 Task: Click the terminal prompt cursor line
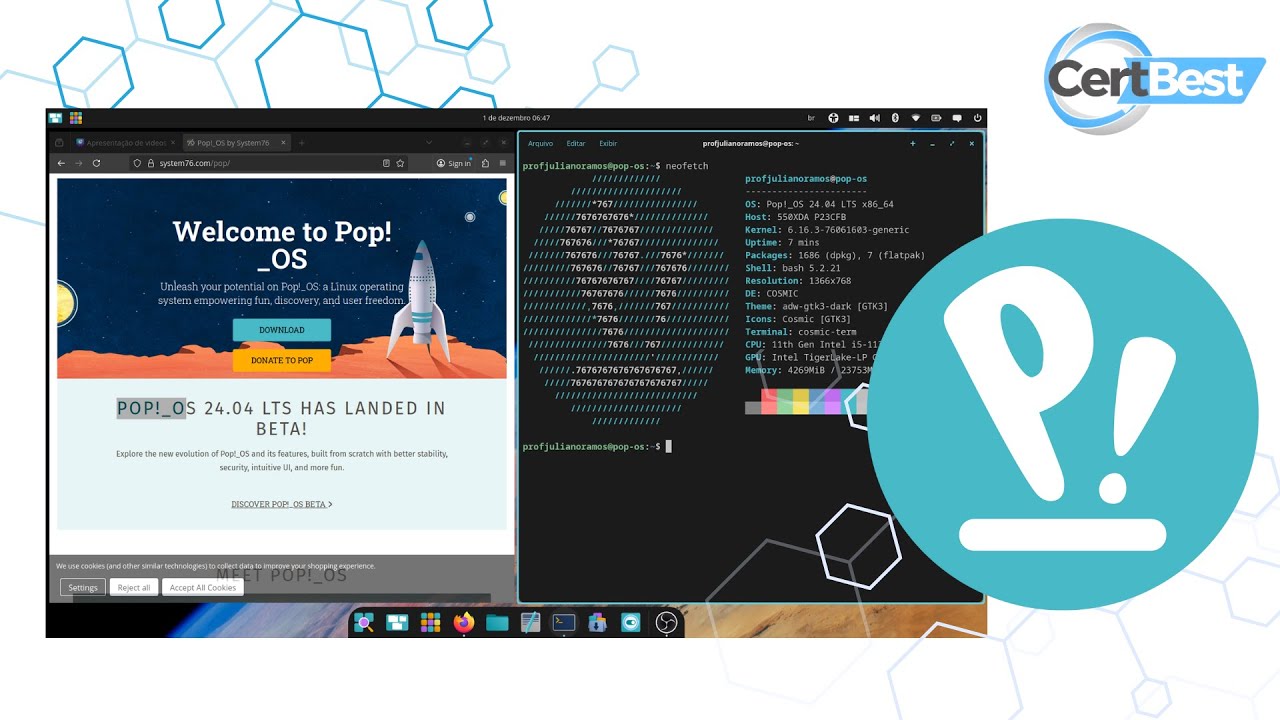(x=597, y=446)
